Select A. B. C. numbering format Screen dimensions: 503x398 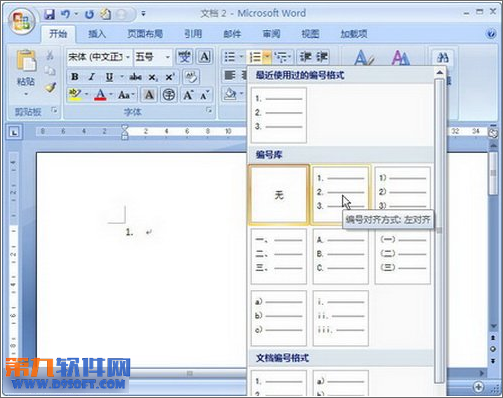click(341, 256)
